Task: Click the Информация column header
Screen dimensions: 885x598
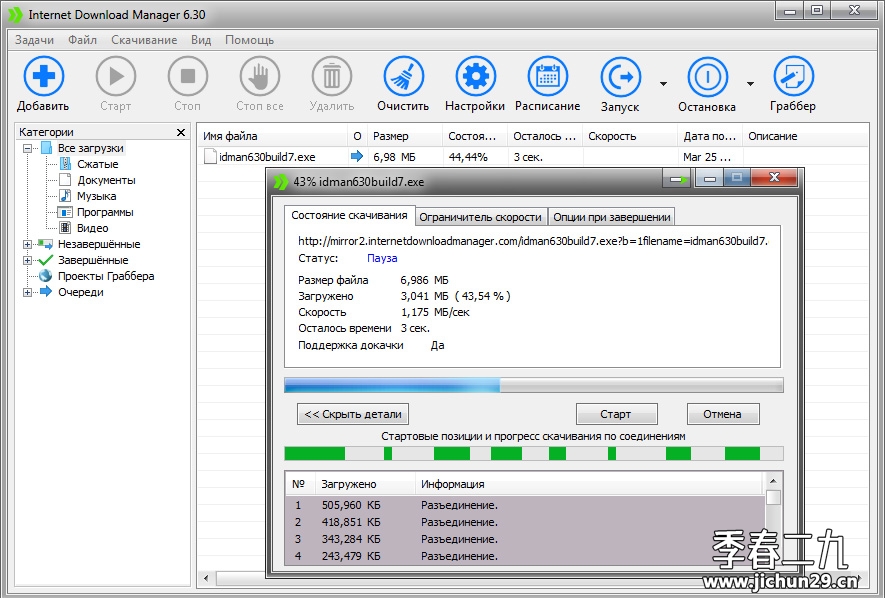Action: (589, 484)
